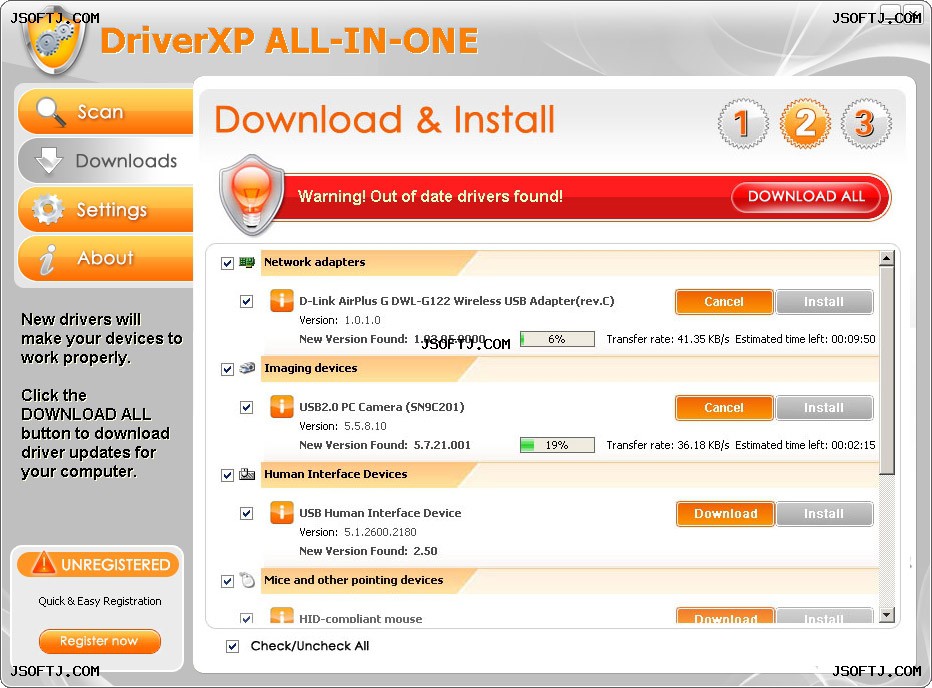The image size is (932, 688).
Task: Click "Estimated time left: 00:09:50"
Action: click(805, 339)
